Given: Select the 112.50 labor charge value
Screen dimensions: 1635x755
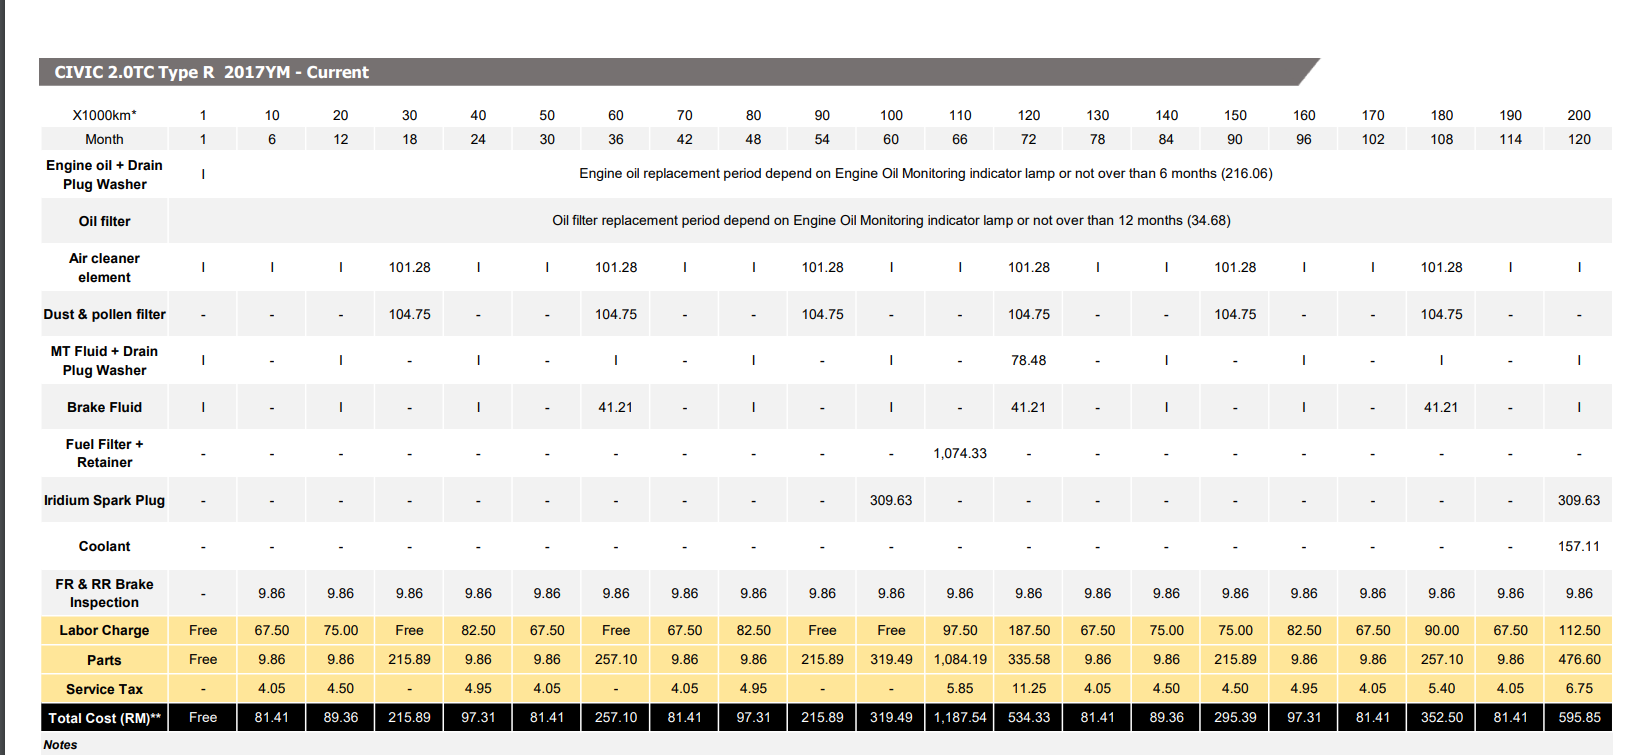Looking at the screenshot, I should click(x=1579, y=630).
